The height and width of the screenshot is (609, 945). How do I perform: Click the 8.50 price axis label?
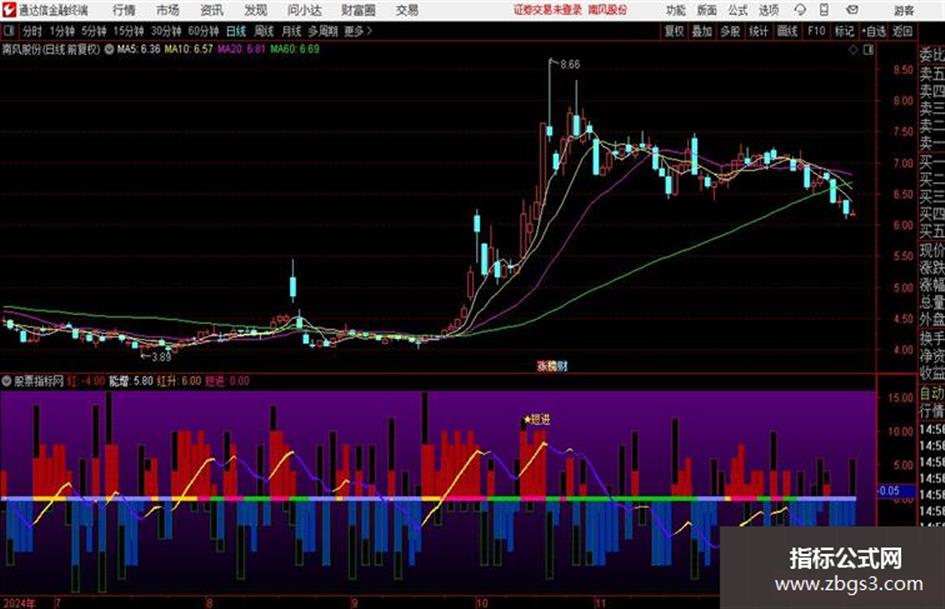tap(903, 70)
